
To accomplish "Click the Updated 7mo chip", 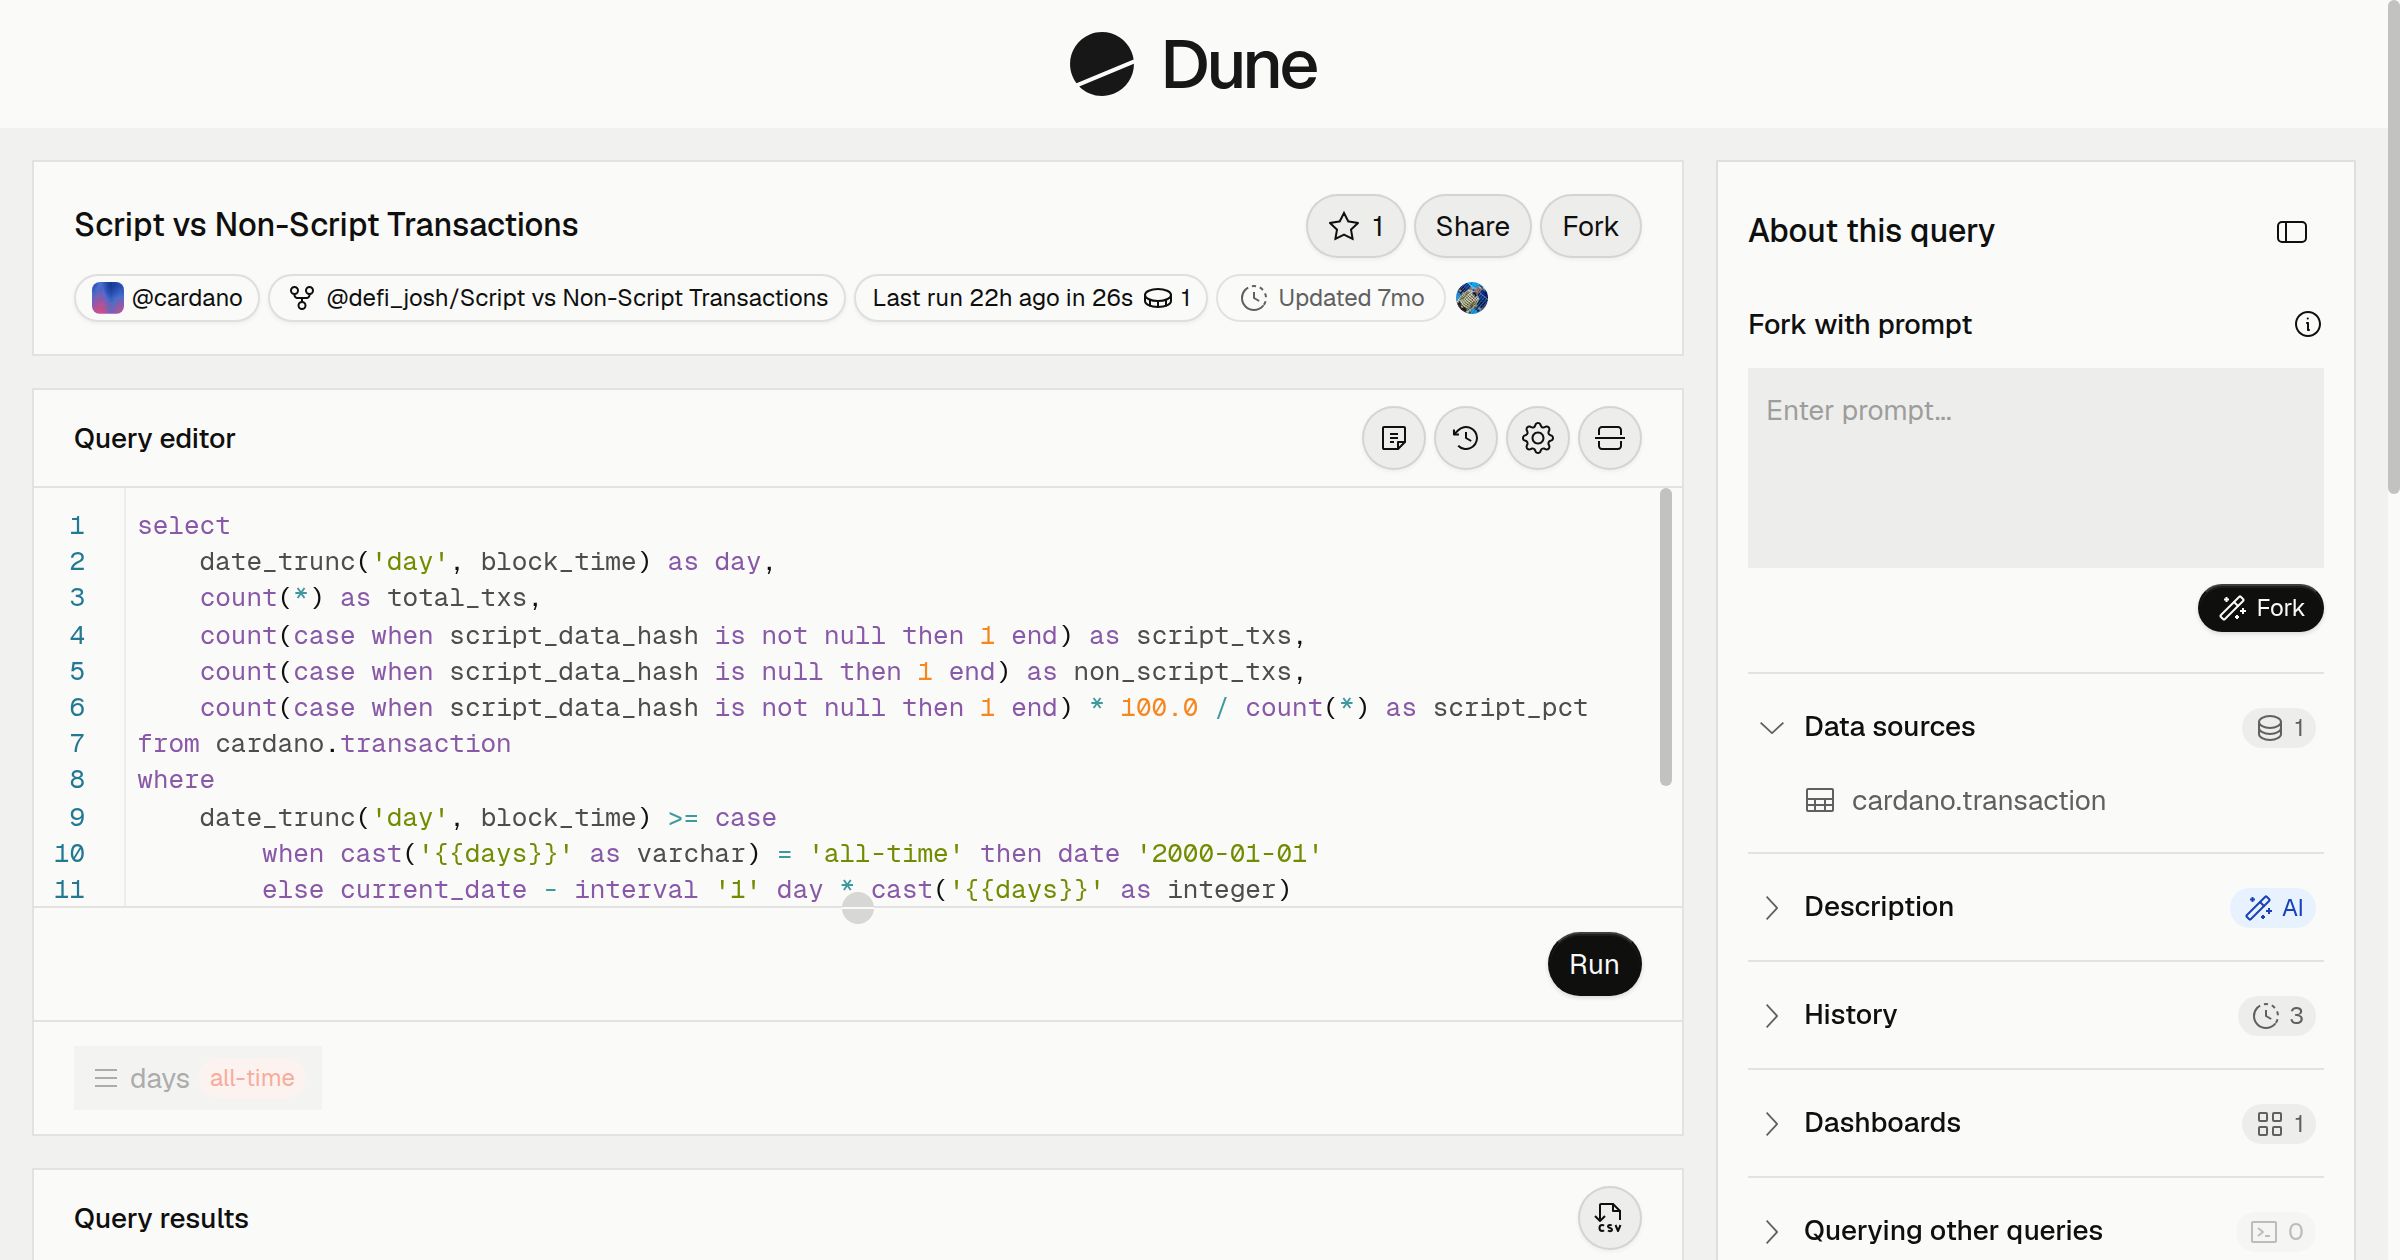I will [1331, 298].
